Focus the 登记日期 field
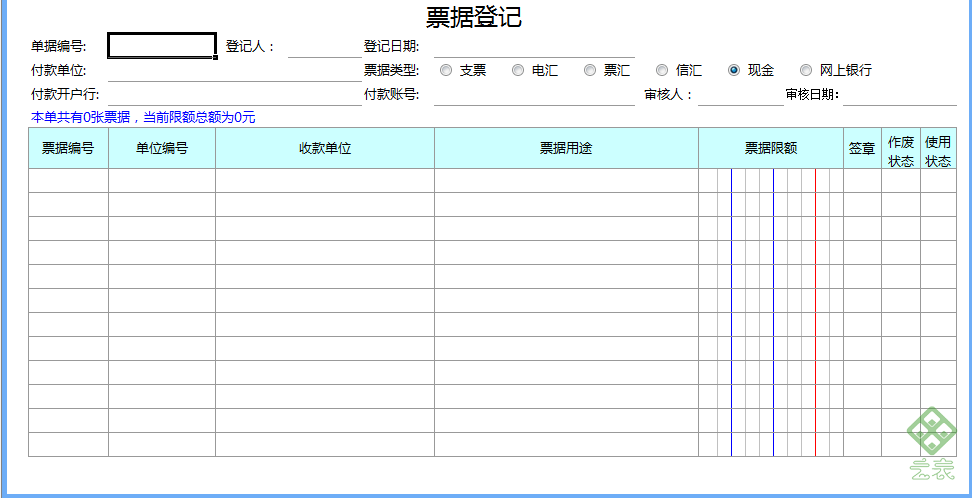This screenshot has width=972, height=498. [x=534, y=47]
